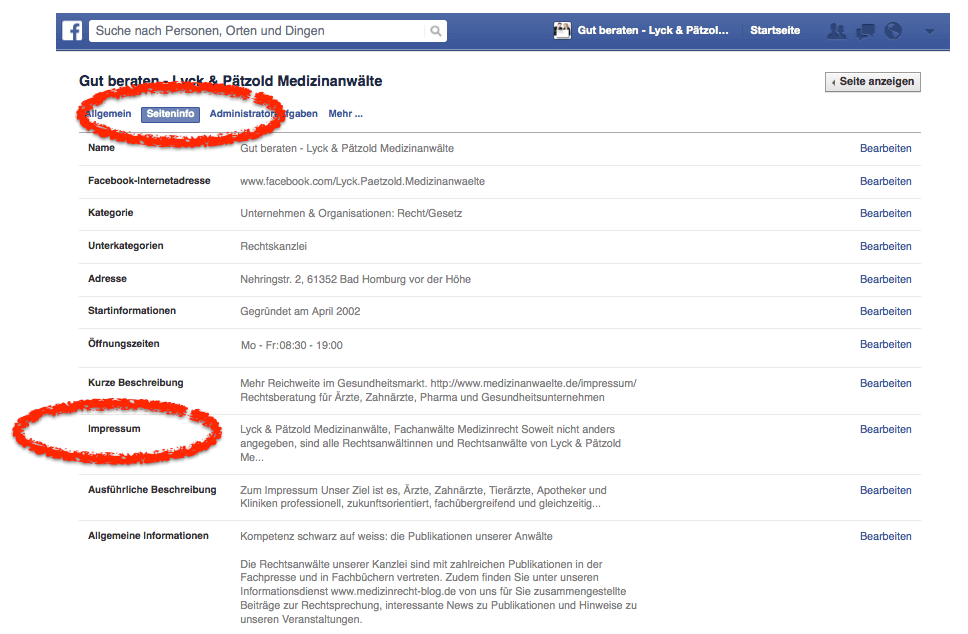Open the messages icon

point(866,31)
